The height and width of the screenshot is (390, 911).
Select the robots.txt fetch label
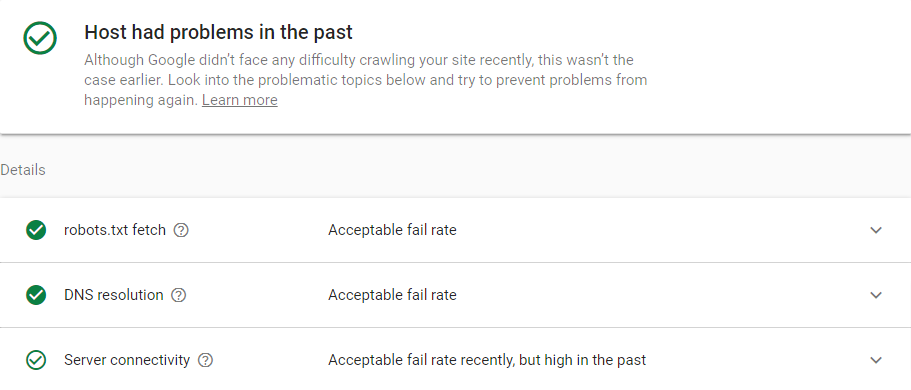point(115,230)
